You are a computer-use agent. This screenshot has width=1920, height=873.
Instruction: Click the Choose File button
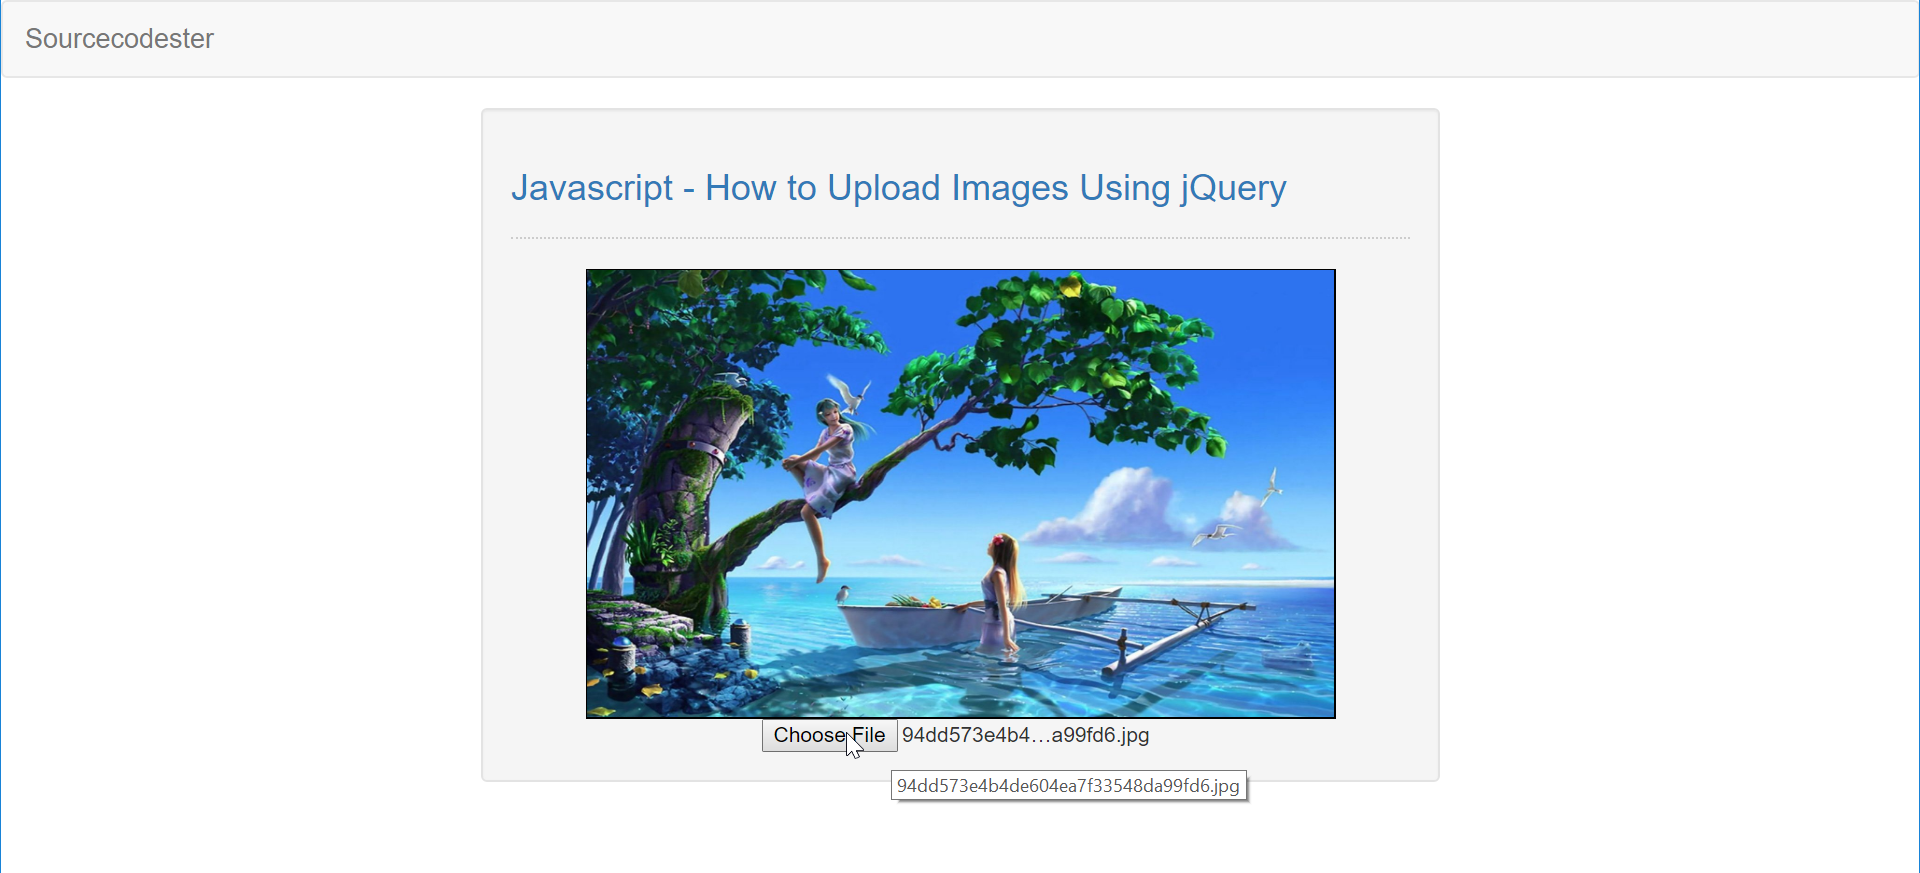pyautogui.click(x=829, y=735)
